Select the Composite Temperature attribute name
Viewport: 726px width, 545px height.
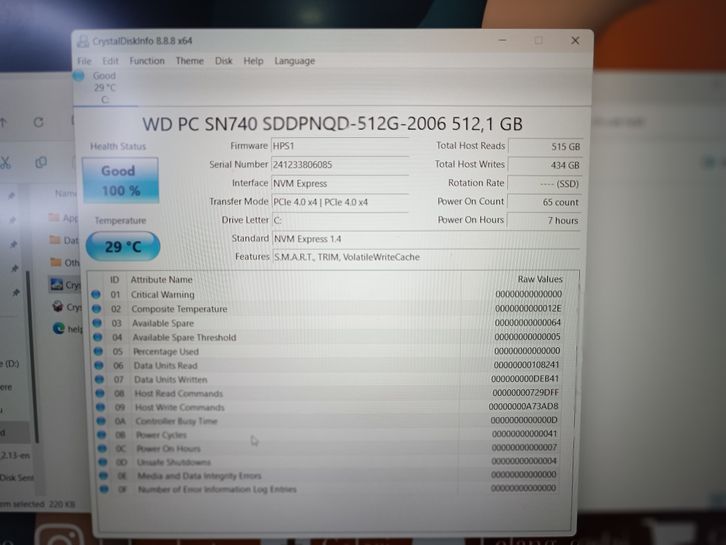179,309
